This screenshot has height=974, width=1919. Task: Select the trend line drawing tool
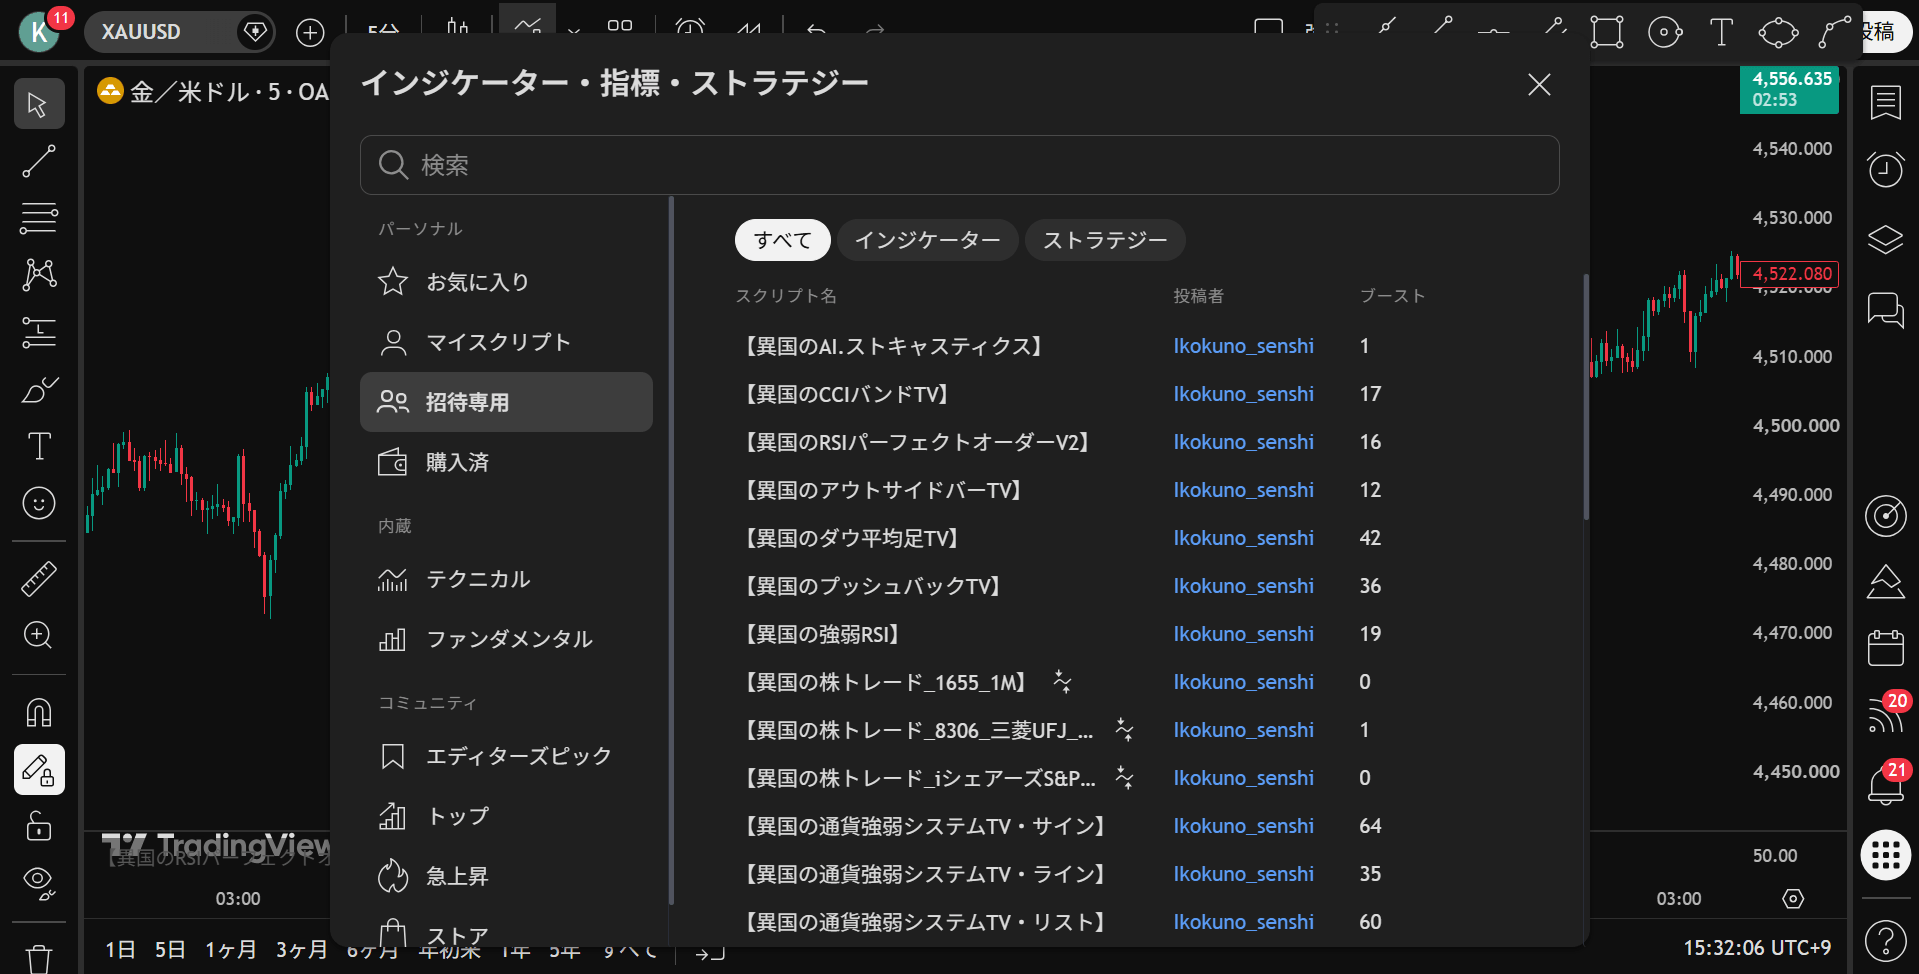39,161
